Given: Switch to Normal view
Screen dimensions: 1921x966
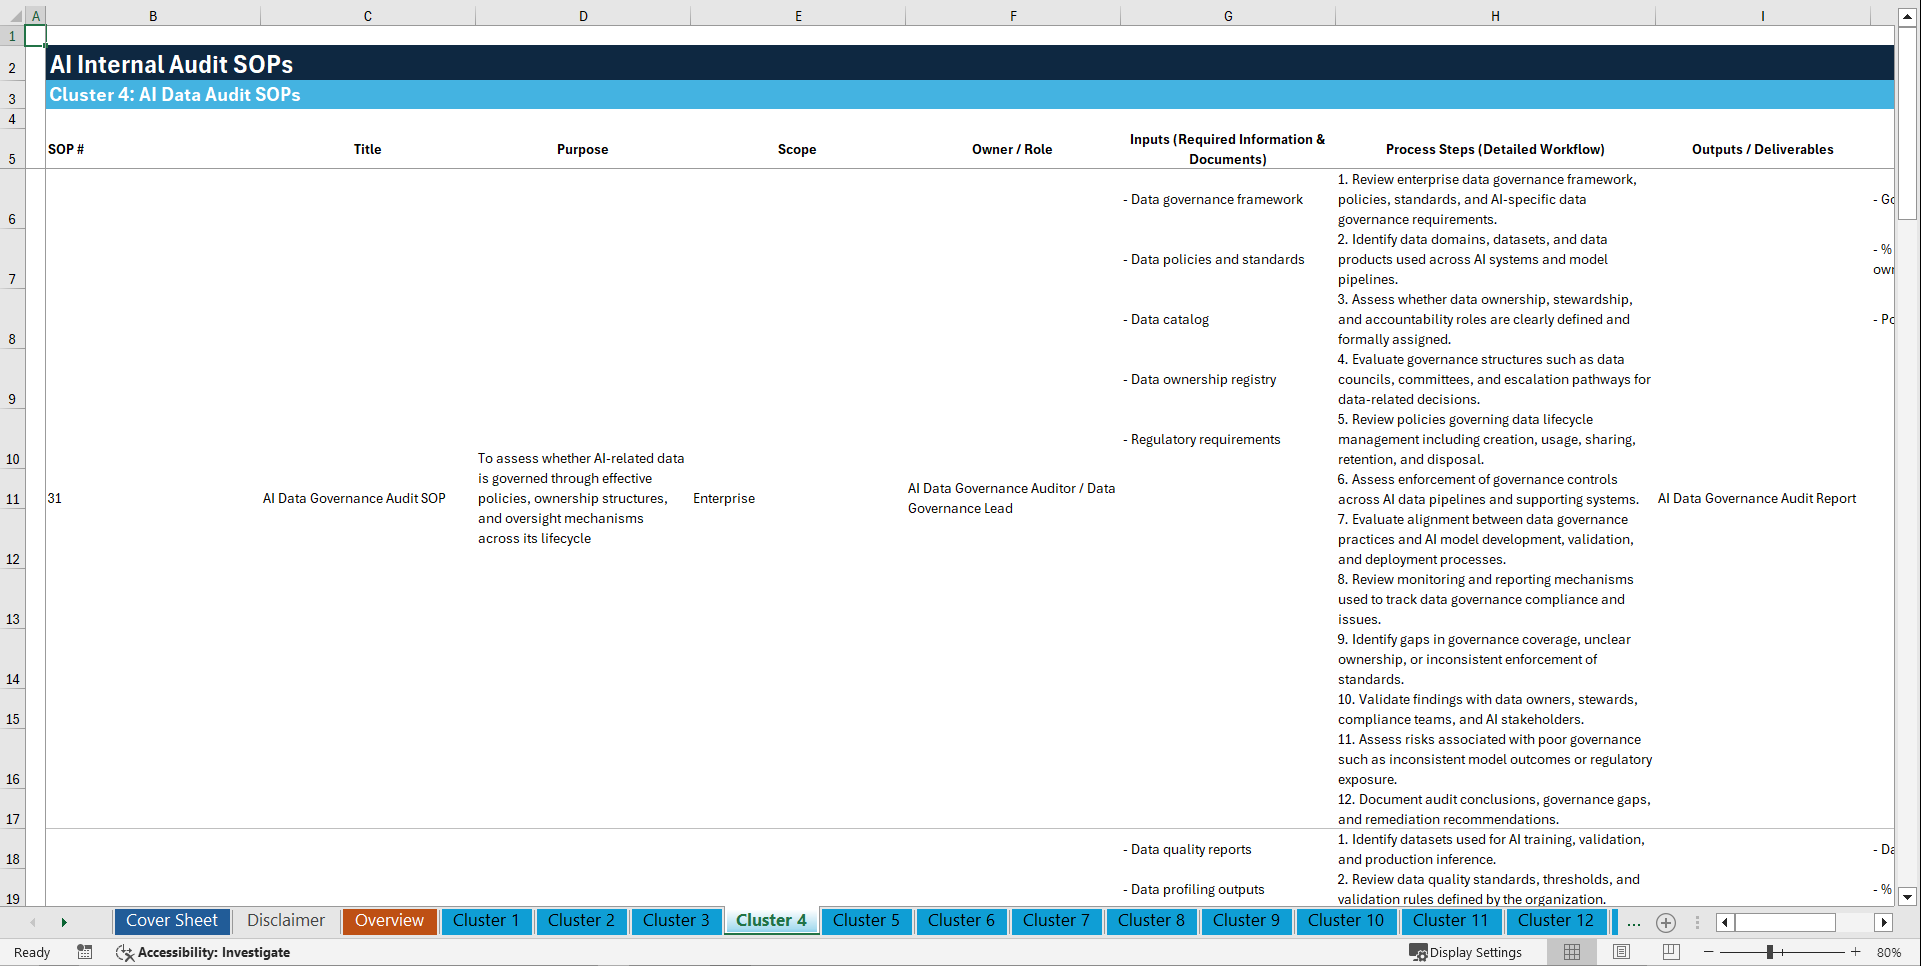Looking at the screenshot, I should (x=1572, y=952).
